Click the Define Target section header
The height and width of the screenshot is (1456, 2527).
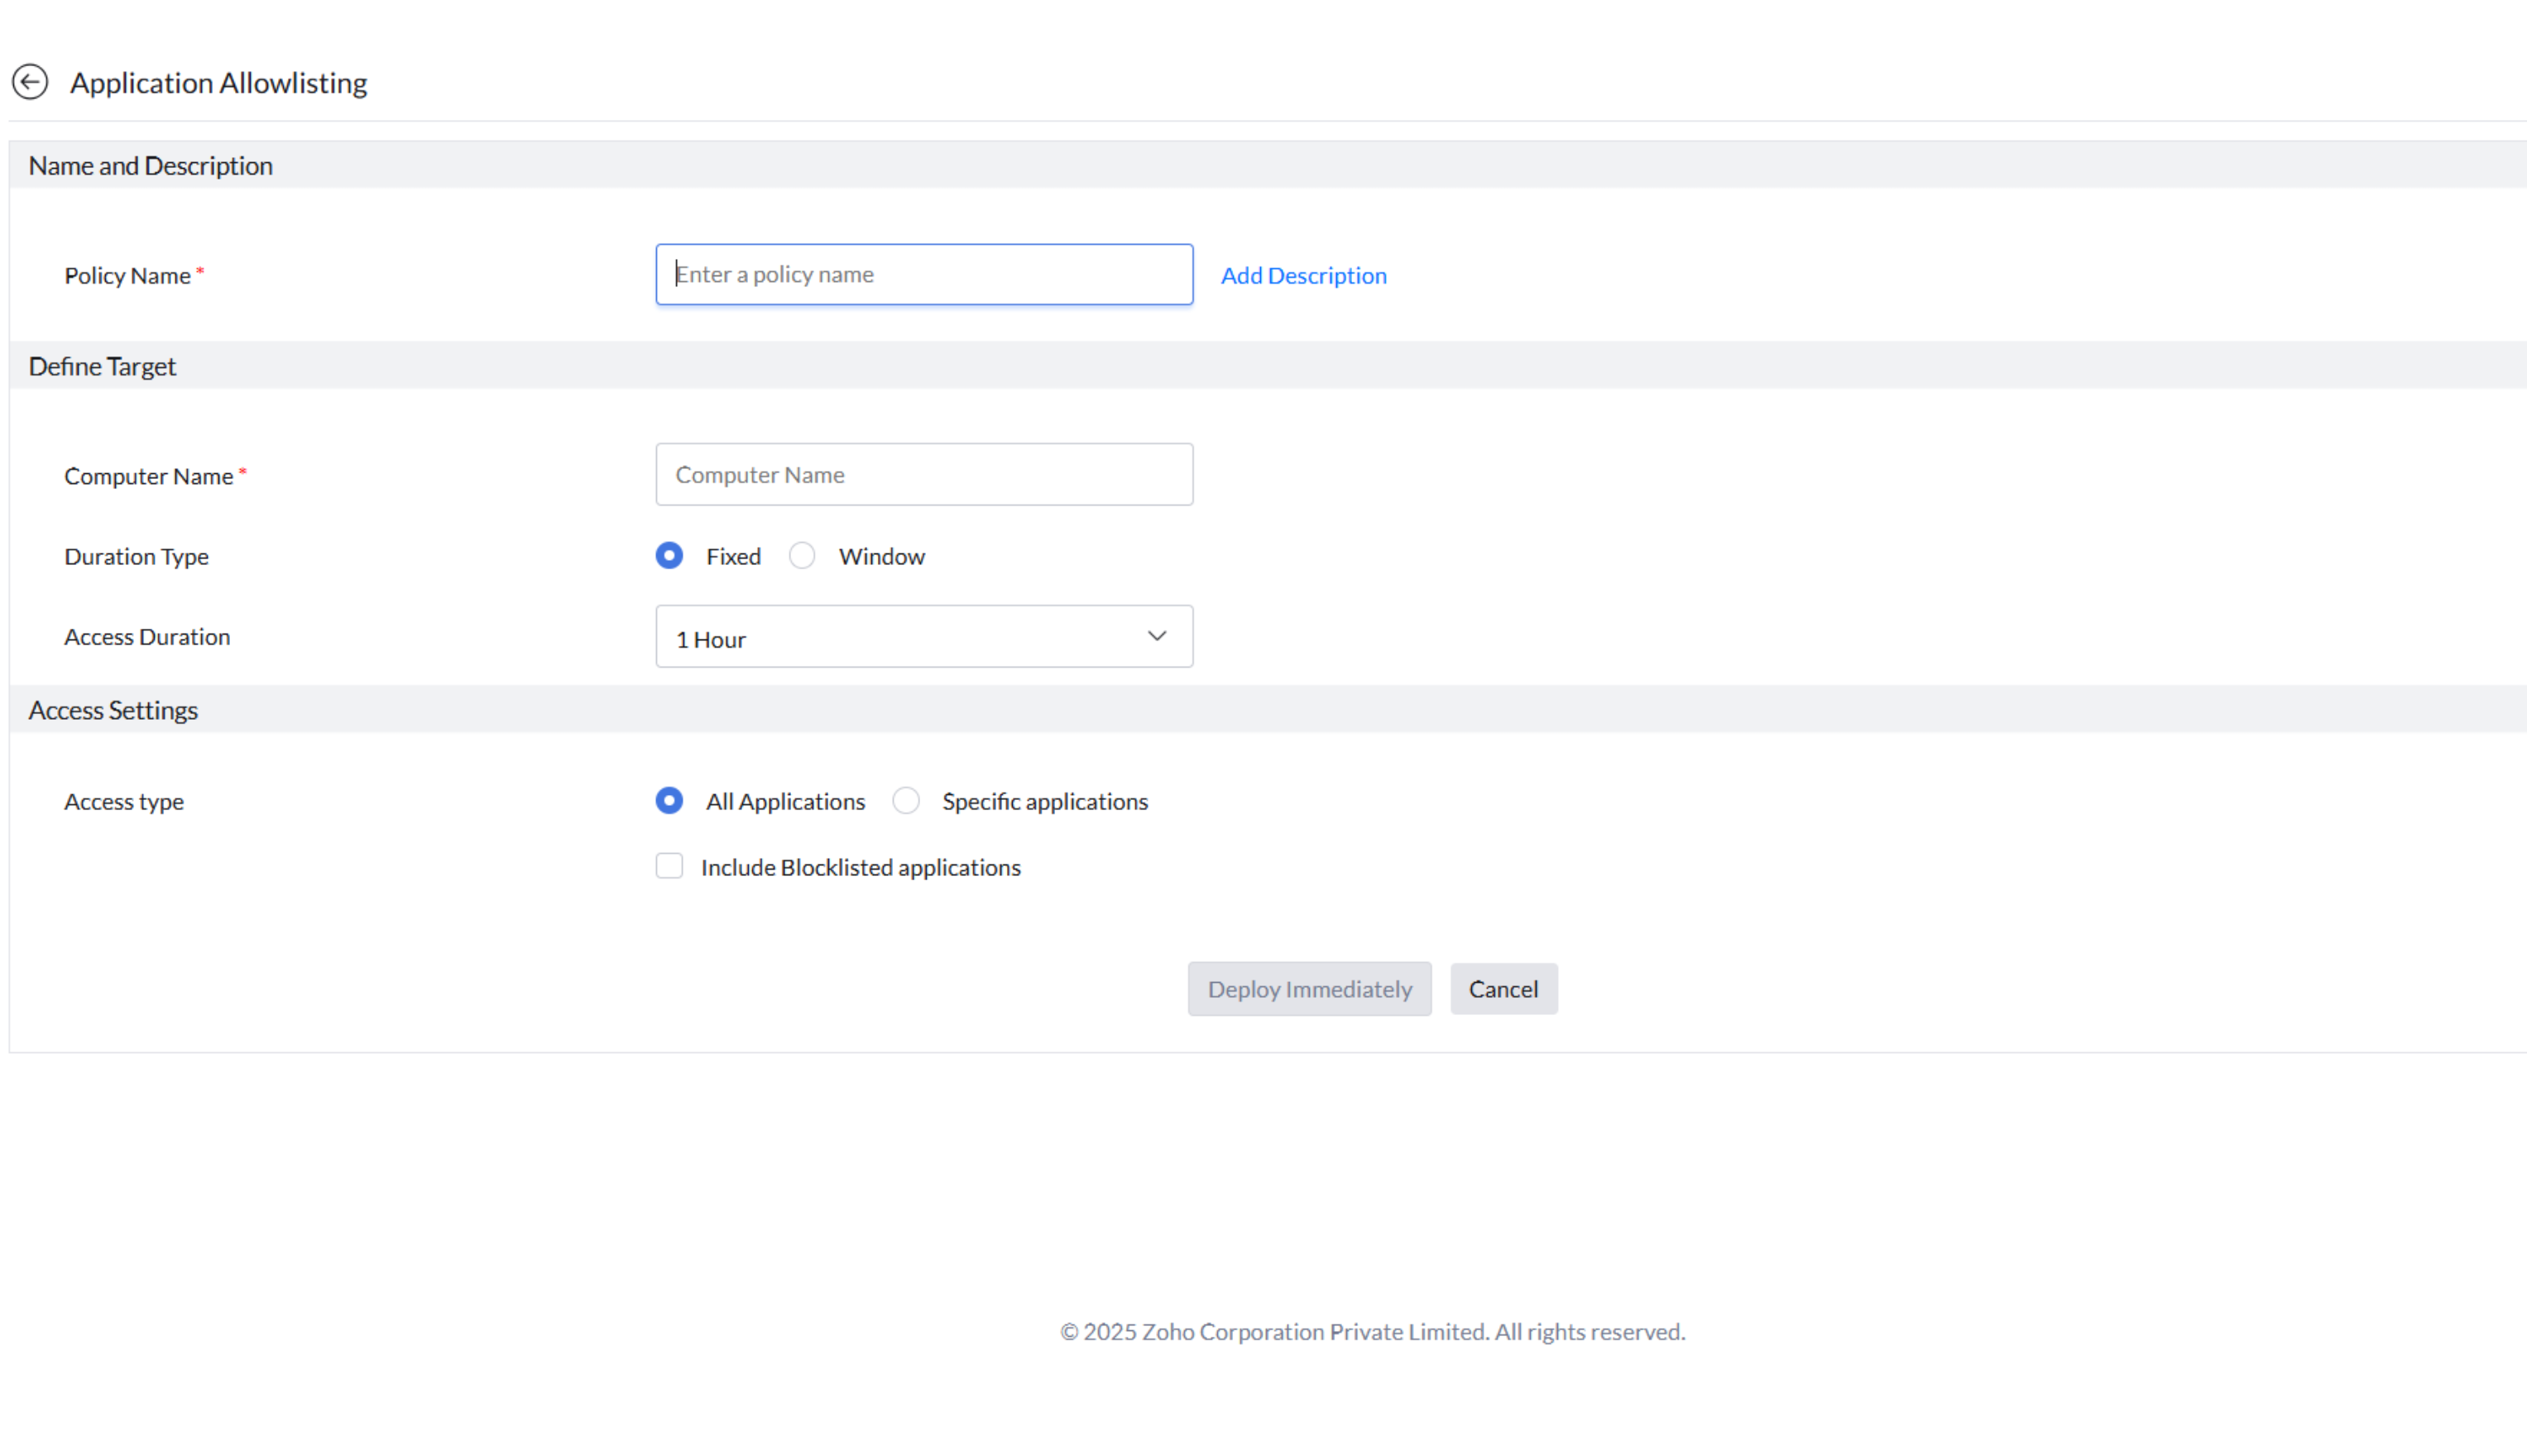102,367
